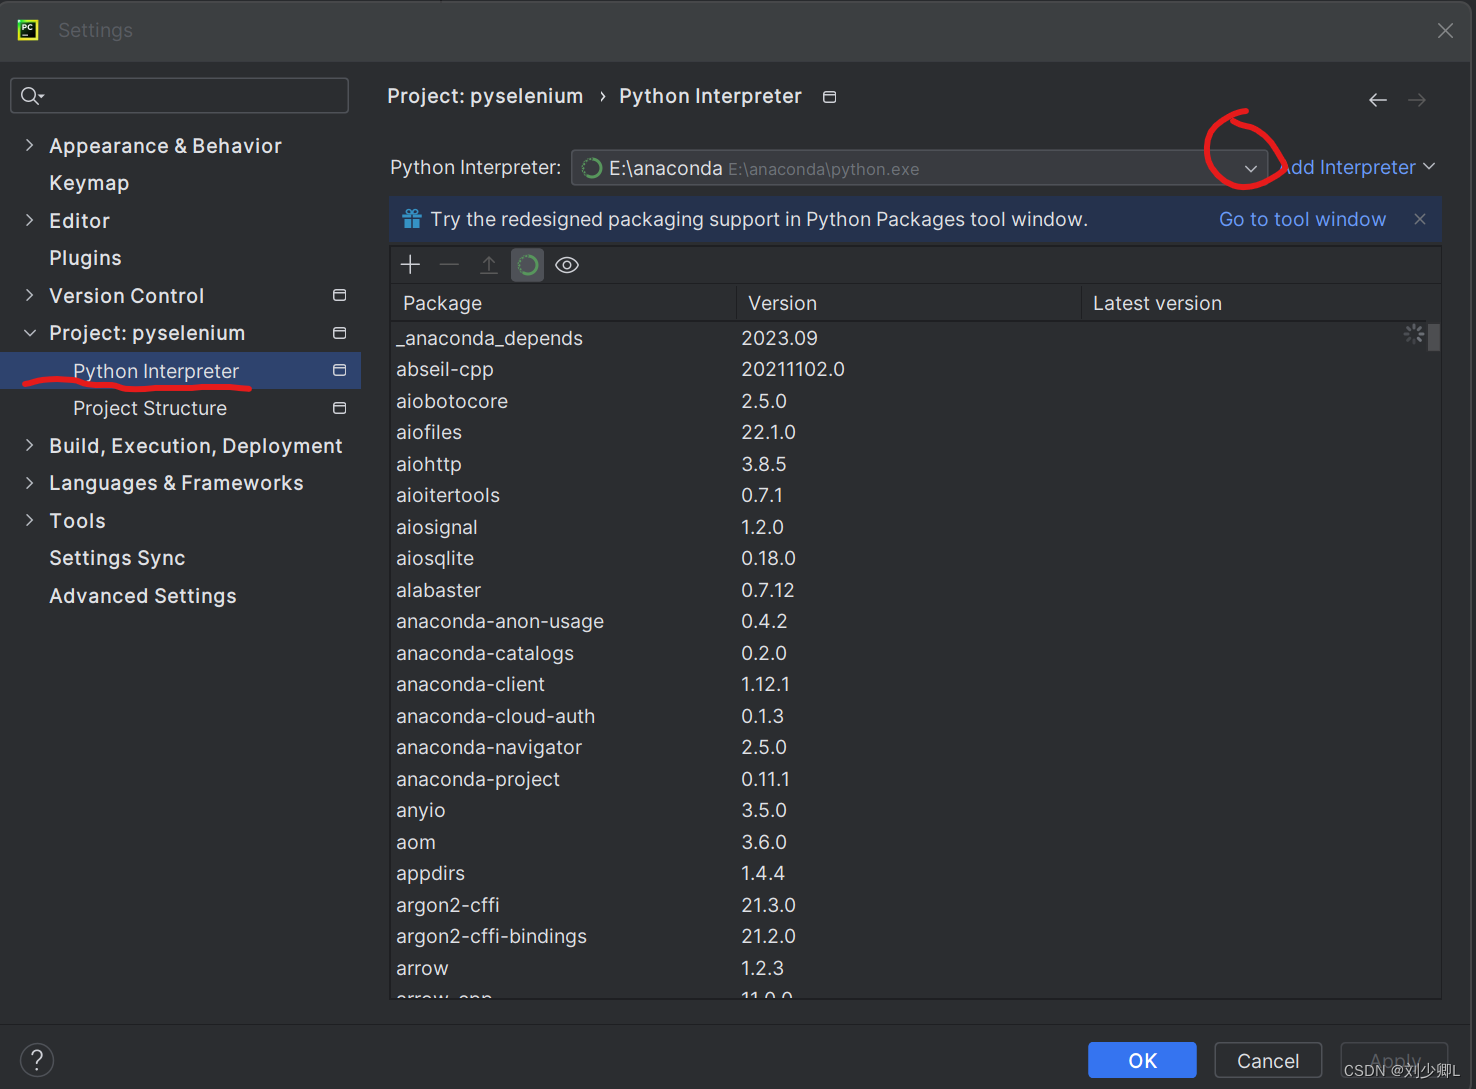Select the anyio package row
Screen dimensions: 1476x1089
coord(908,810)
